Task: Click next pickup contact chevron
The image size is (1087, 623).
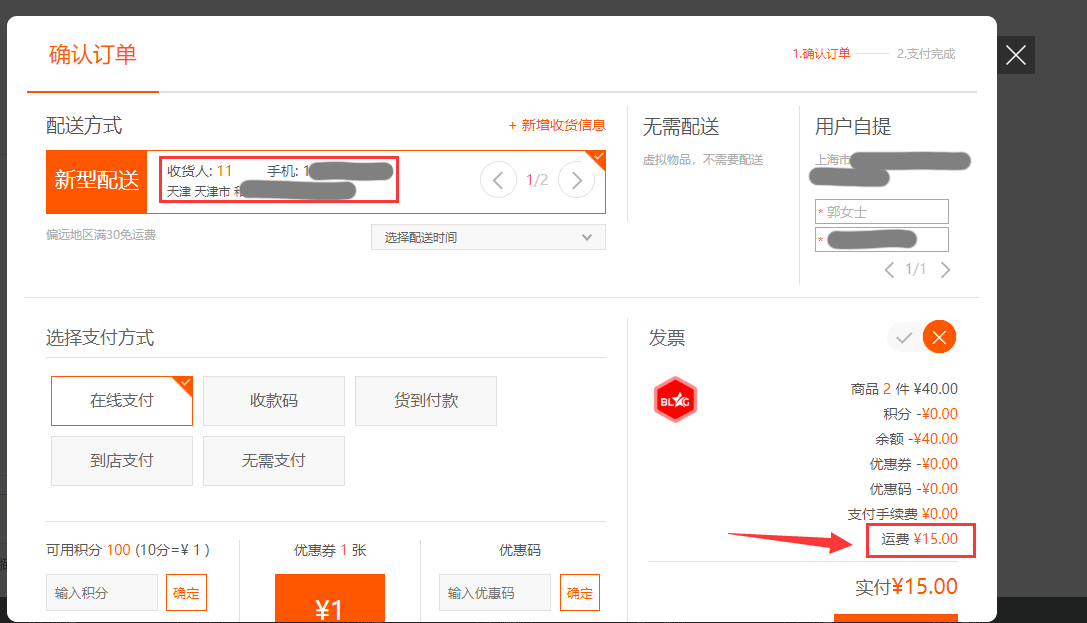Action: [946, 270]
